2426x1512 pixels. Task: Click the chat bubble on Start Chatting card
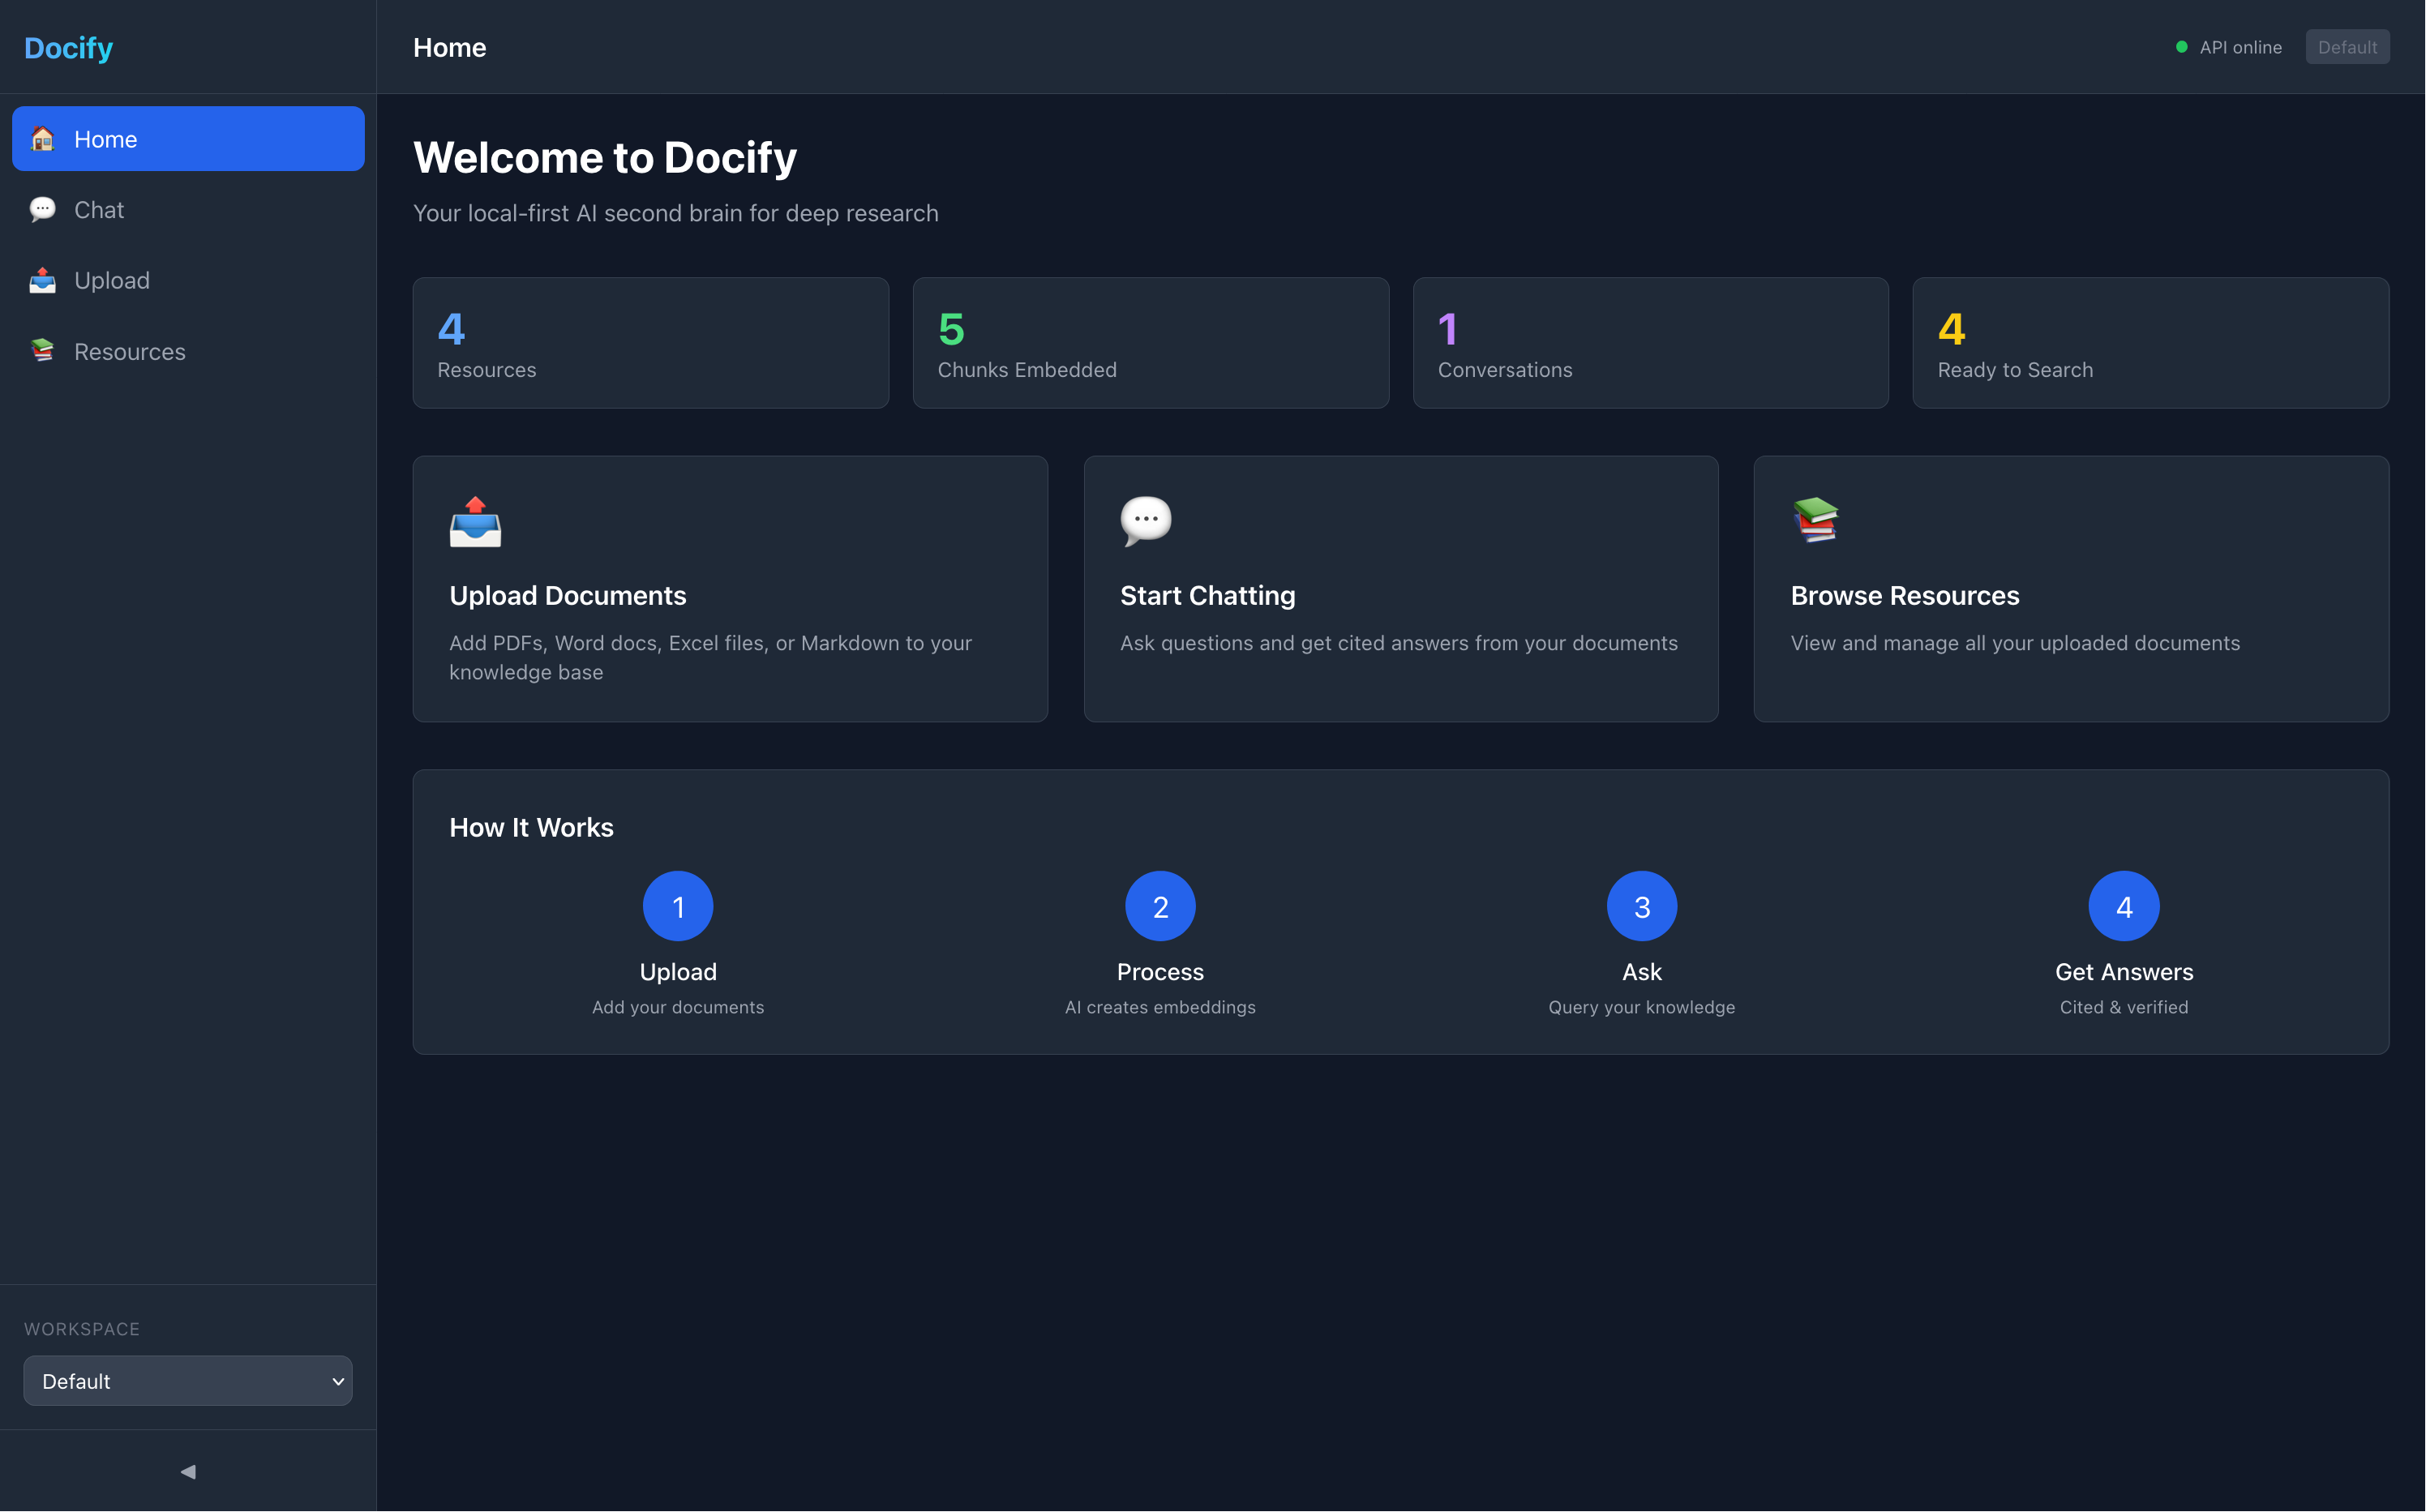[x=1146, y=520]
